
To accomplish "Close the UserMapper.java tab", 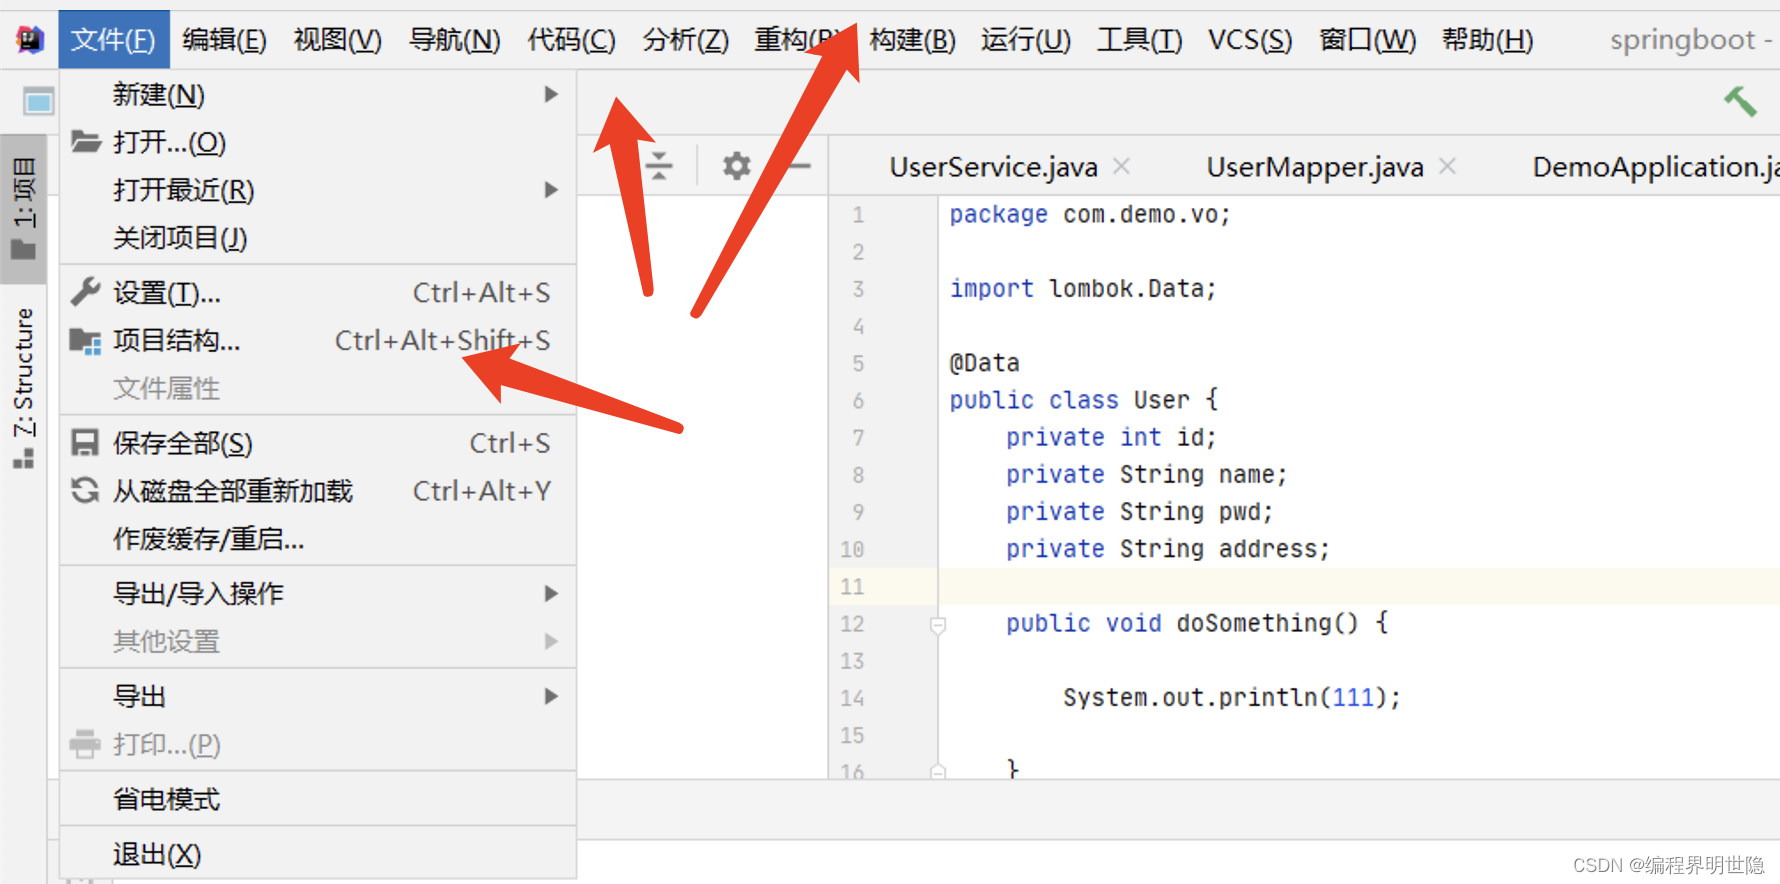I will click(1447, 166).
